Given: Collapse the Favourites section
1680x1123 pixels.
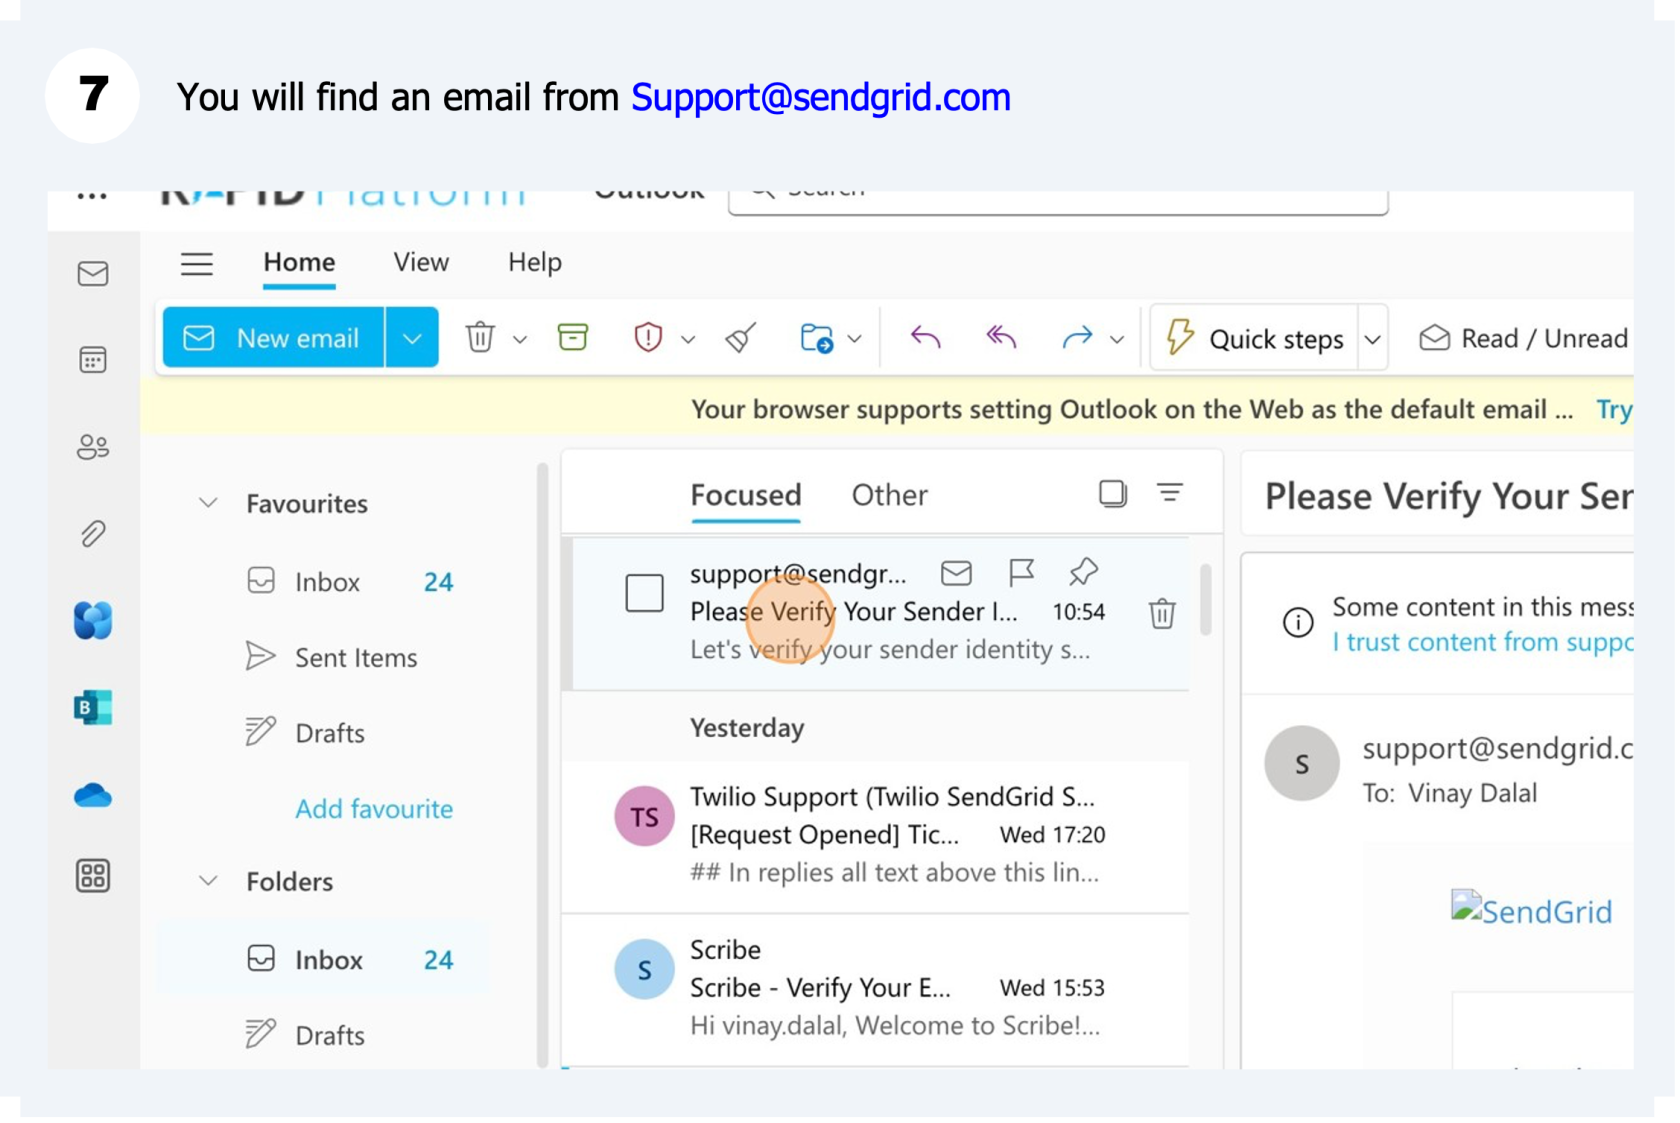Looking at the screenshot, I should 208,503.
